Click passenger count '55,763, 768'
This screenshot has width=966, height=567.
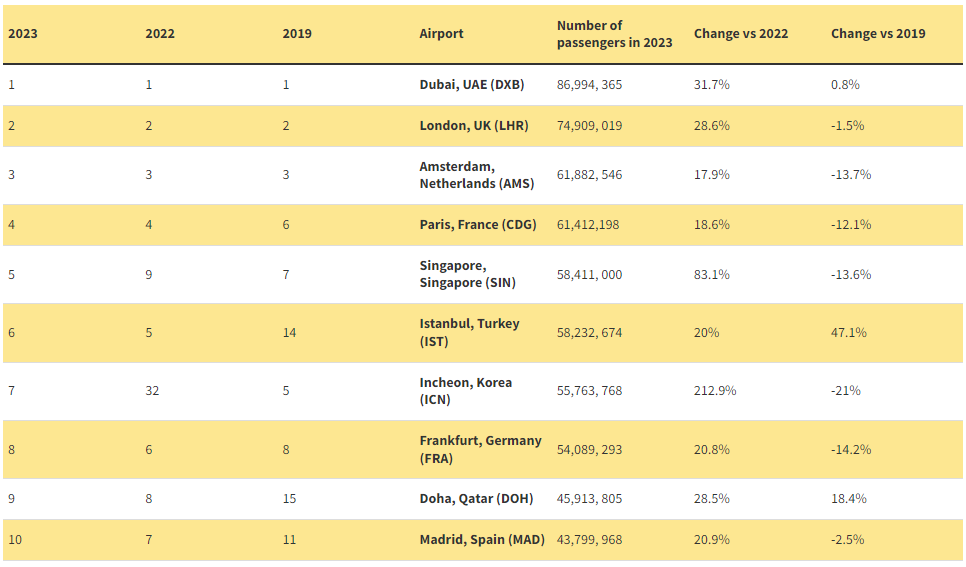(x=590, y=391)
